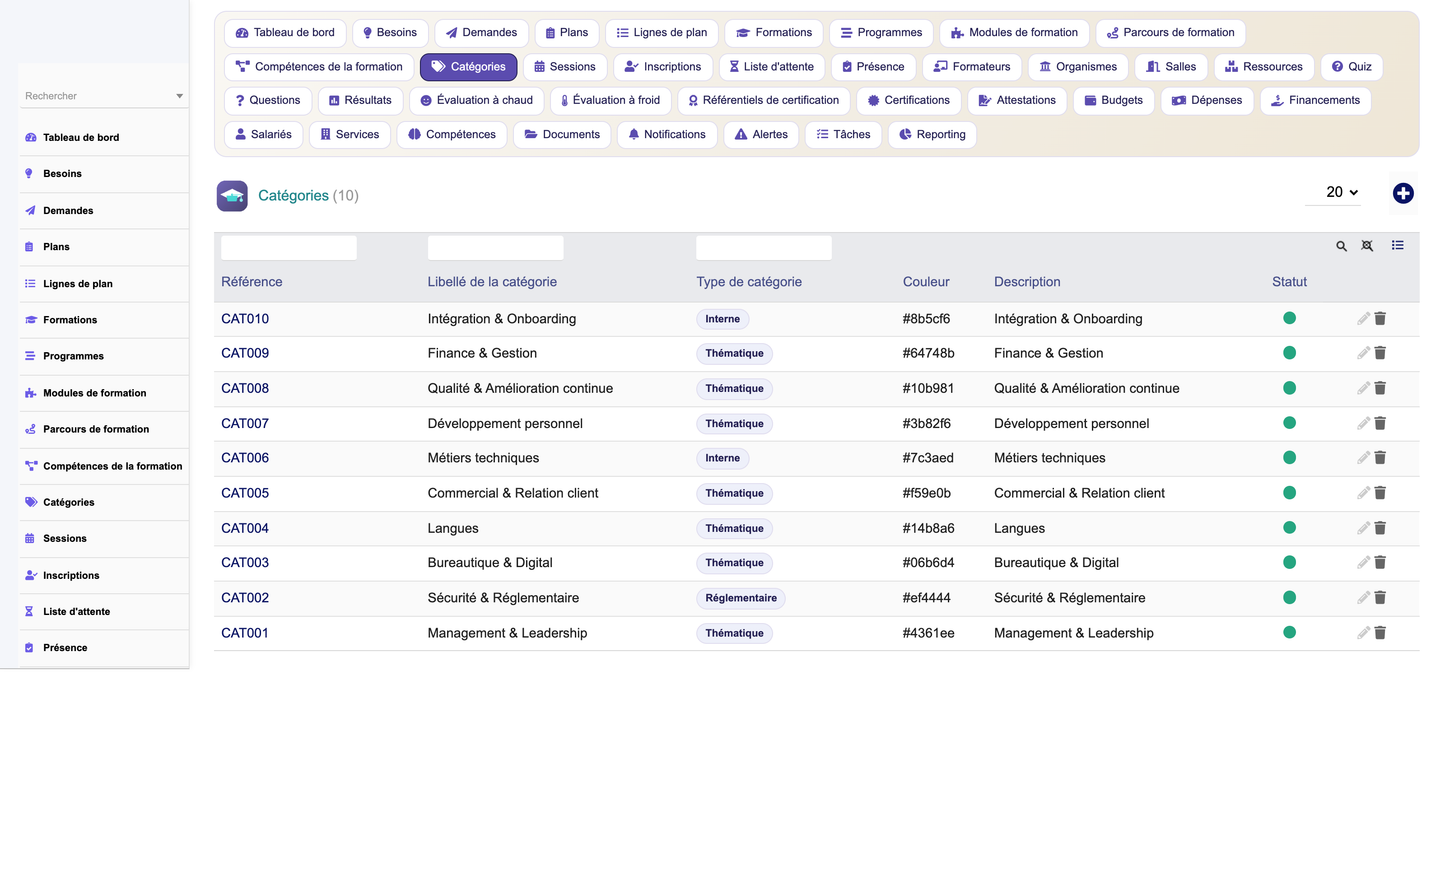Edit CAT004 Langues pencil icon
This screenshot has width=1445, height=894.
tap(1363, 528)
